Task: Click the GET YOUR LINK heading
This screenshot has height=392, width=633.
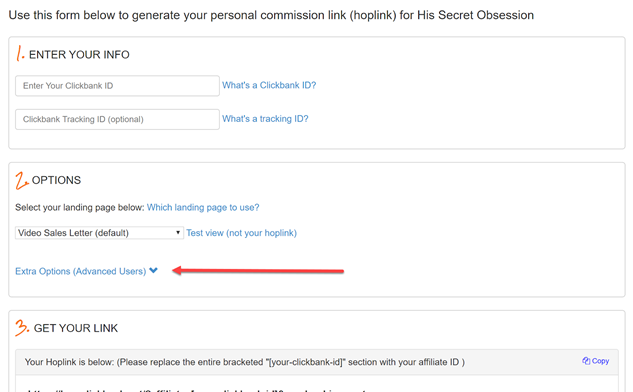Action: coord(76,328)
